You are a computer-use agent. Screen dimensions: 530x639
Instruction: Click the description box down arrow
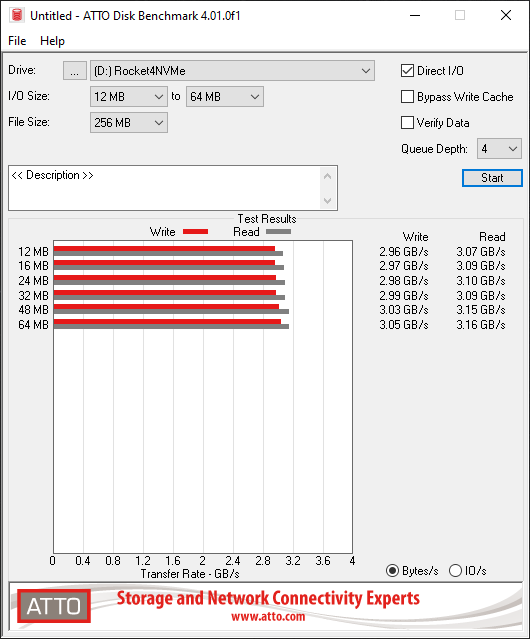click(x=328, y=201)
